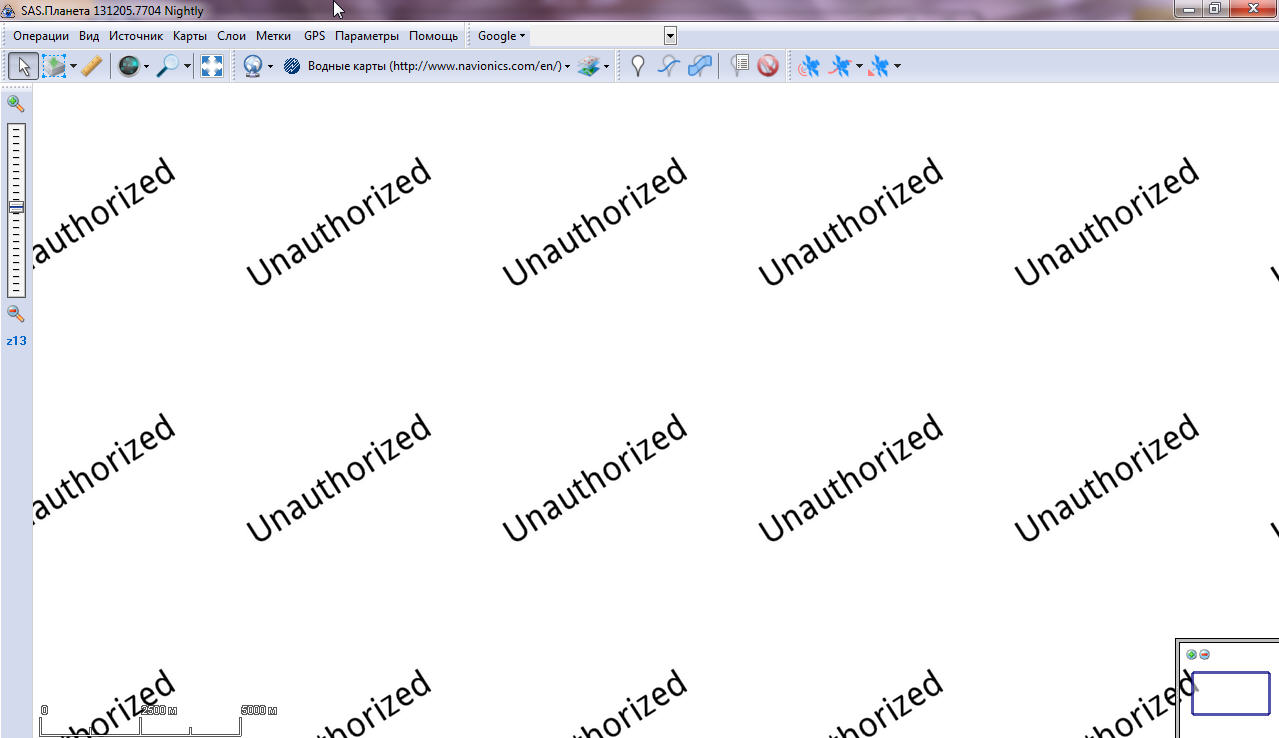The image size is (1279, 738).
Task: Activate the ruler distance measurement tool
Action: 91,67
